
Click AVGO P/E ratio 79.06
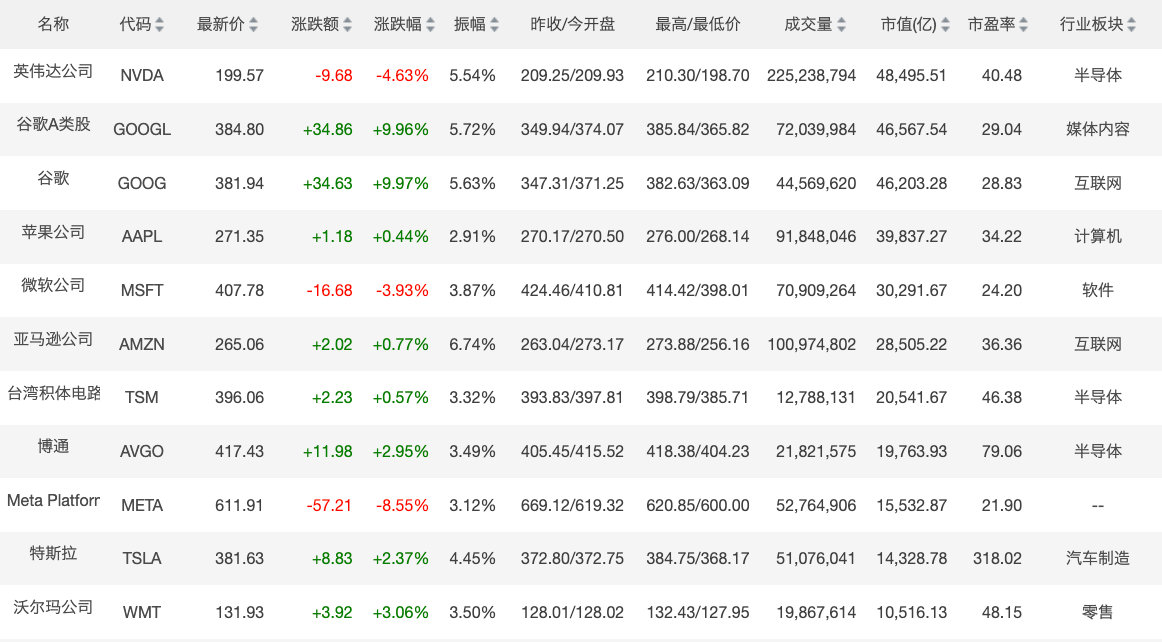[1002, 451]
